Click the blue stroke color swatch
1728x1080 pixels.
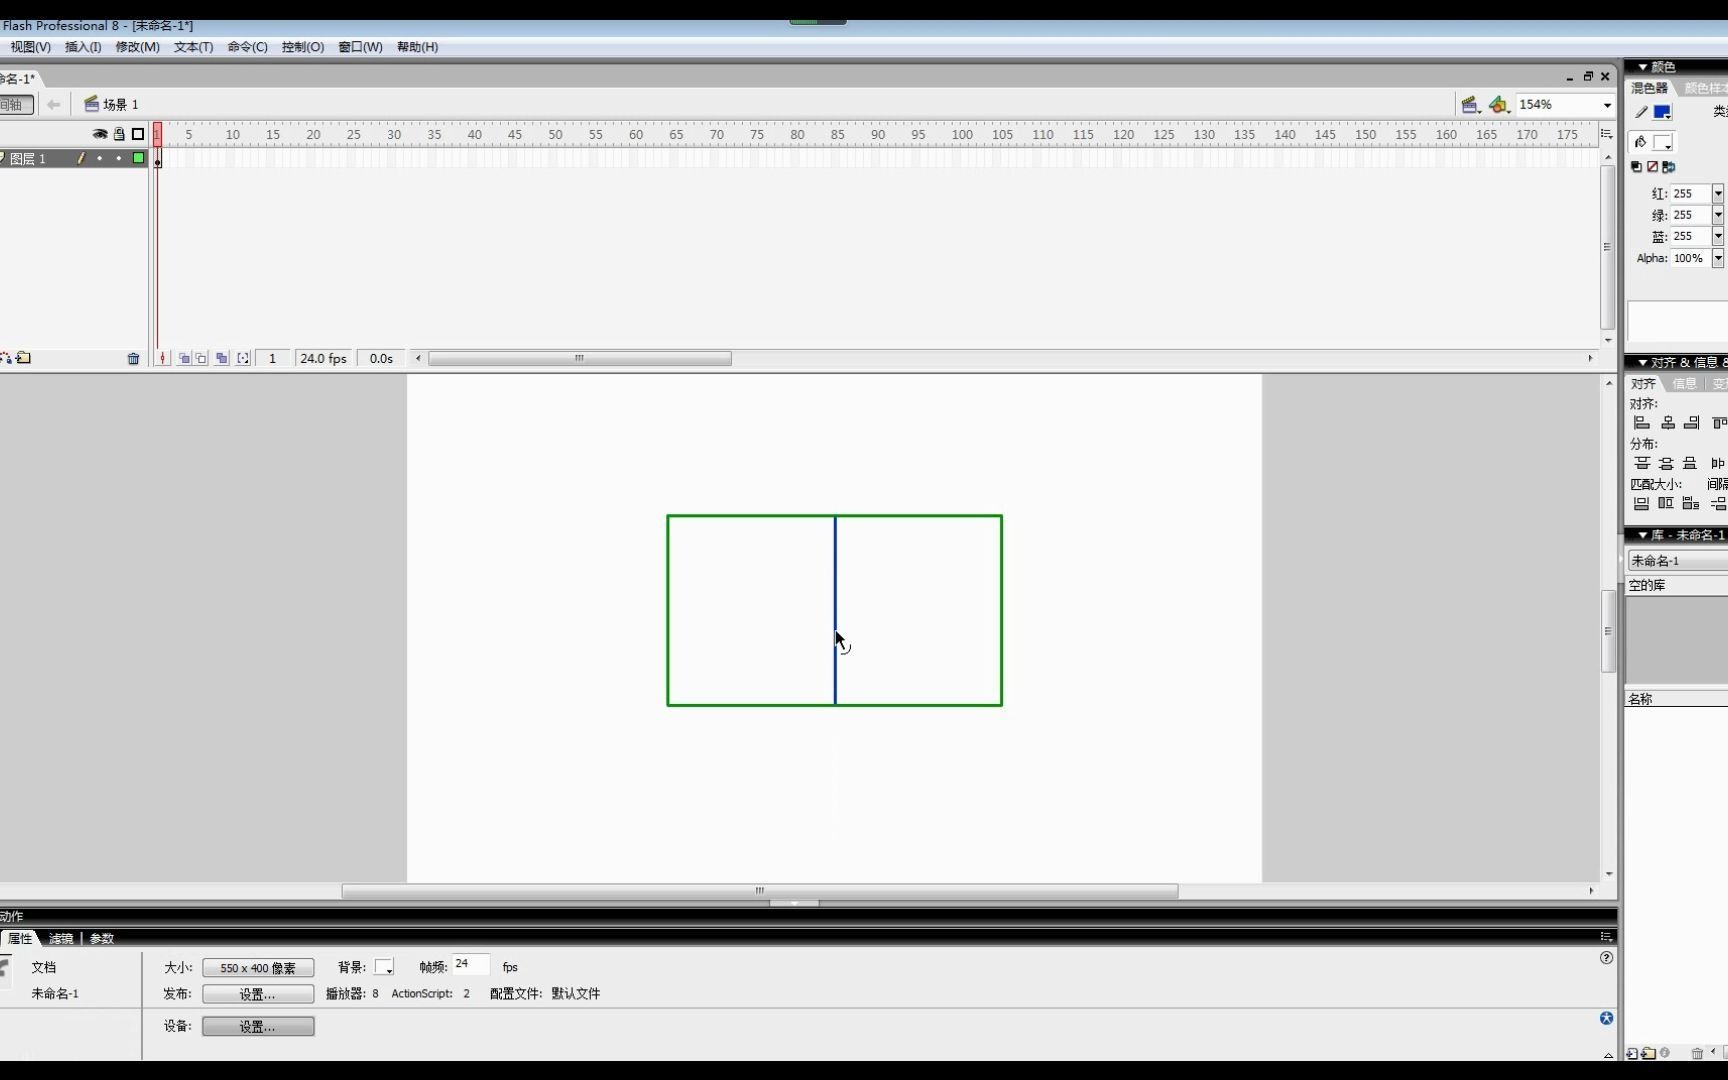(x=1662, y=112)
